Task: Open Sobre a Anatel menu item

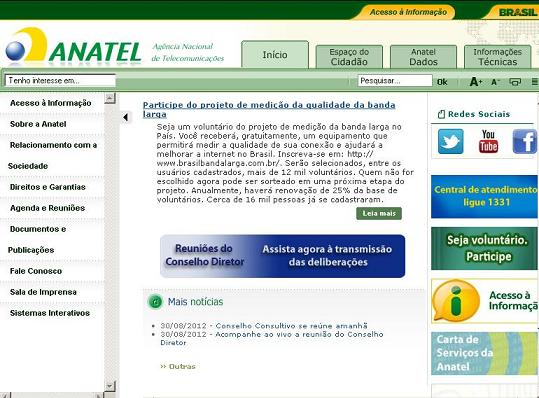Action: [x=38, y=124]
